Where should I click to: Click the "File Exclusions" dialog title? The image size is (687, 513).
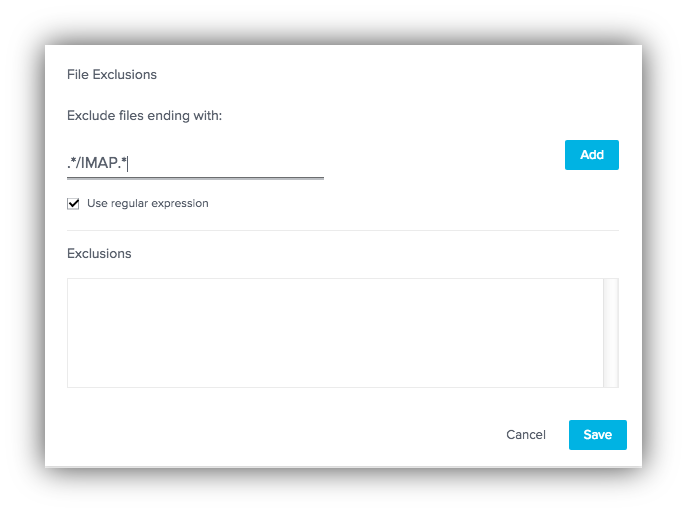(112, 74)
